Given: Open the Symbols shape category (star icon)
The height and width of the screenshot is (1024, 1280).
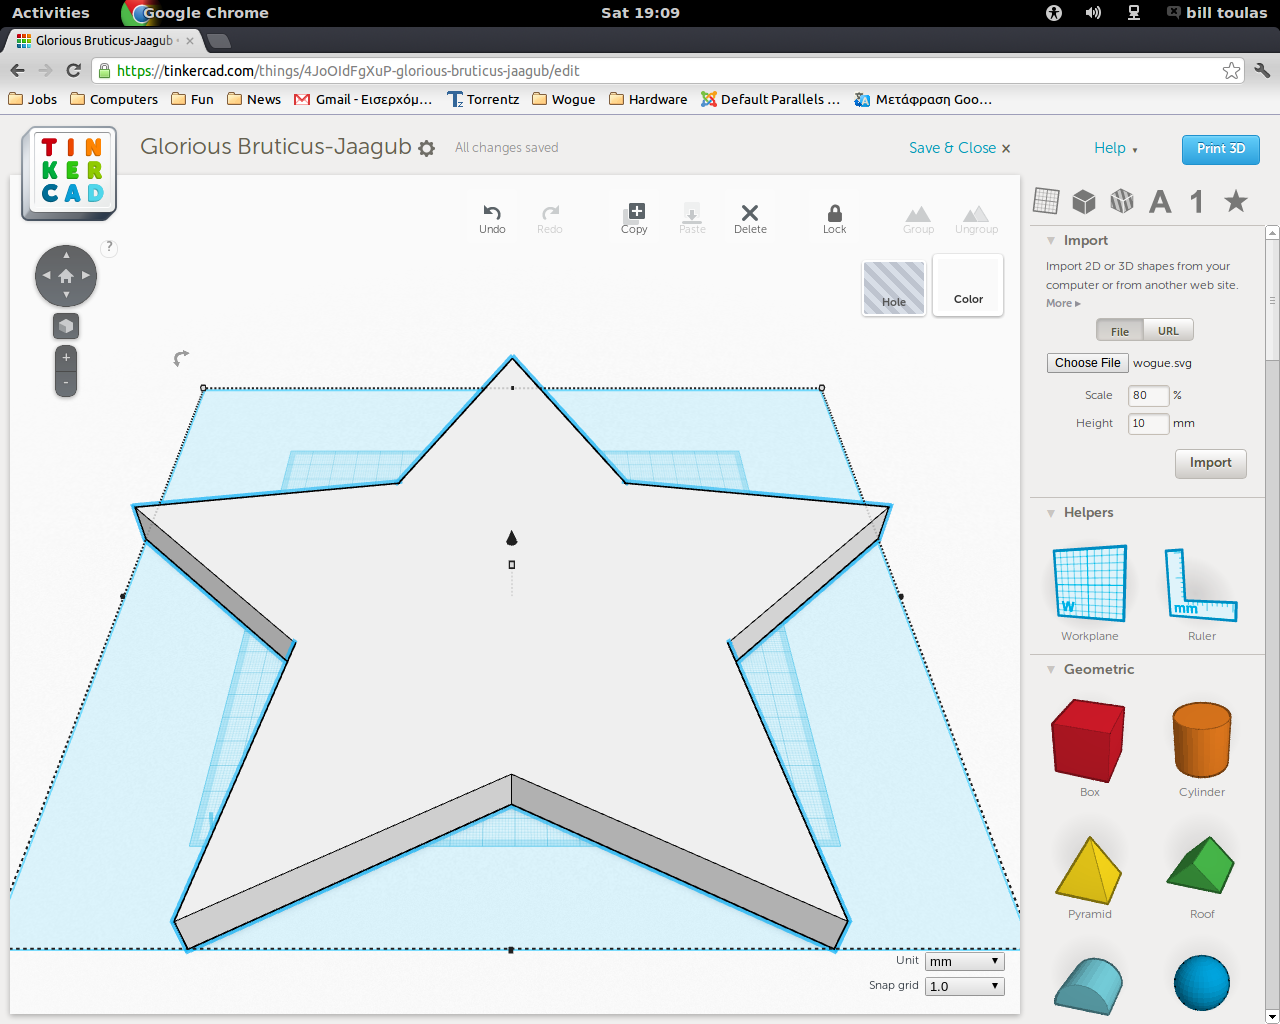Looking at the screenshot, I should pyautogui.click(x=1235, y=200).
